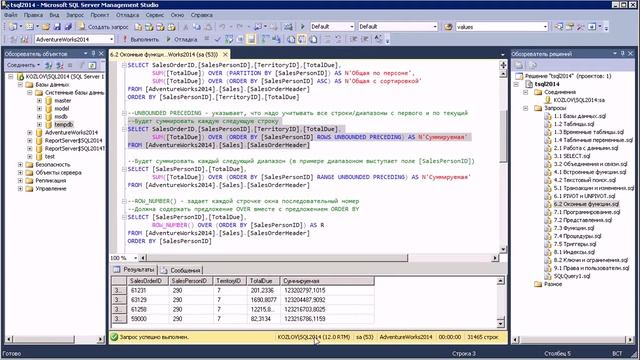Collapse the Базы данных folder
Image resolution: width=640 pixels, height=360 pixels.
point(20,84)
